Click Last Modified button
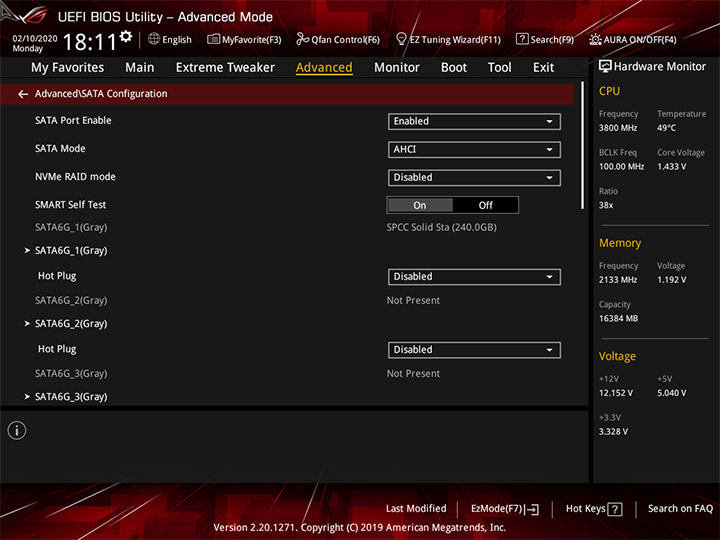 [416, 509]
